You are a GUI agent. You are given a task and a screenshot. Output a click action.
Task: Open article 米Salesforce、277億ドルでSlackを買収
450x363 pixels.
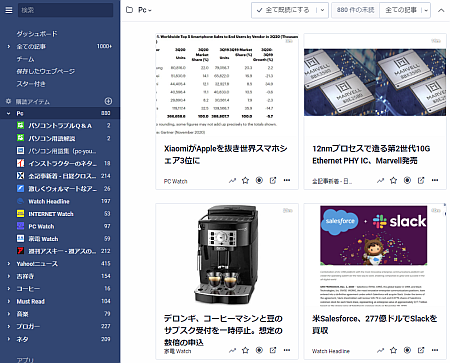[375, 324]
